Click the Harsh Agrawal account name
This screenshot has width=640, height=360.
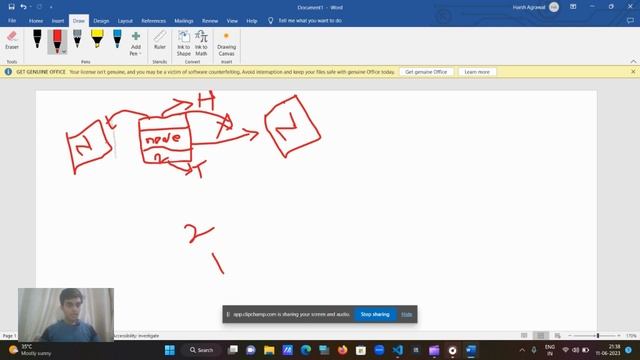pos(529,7)
